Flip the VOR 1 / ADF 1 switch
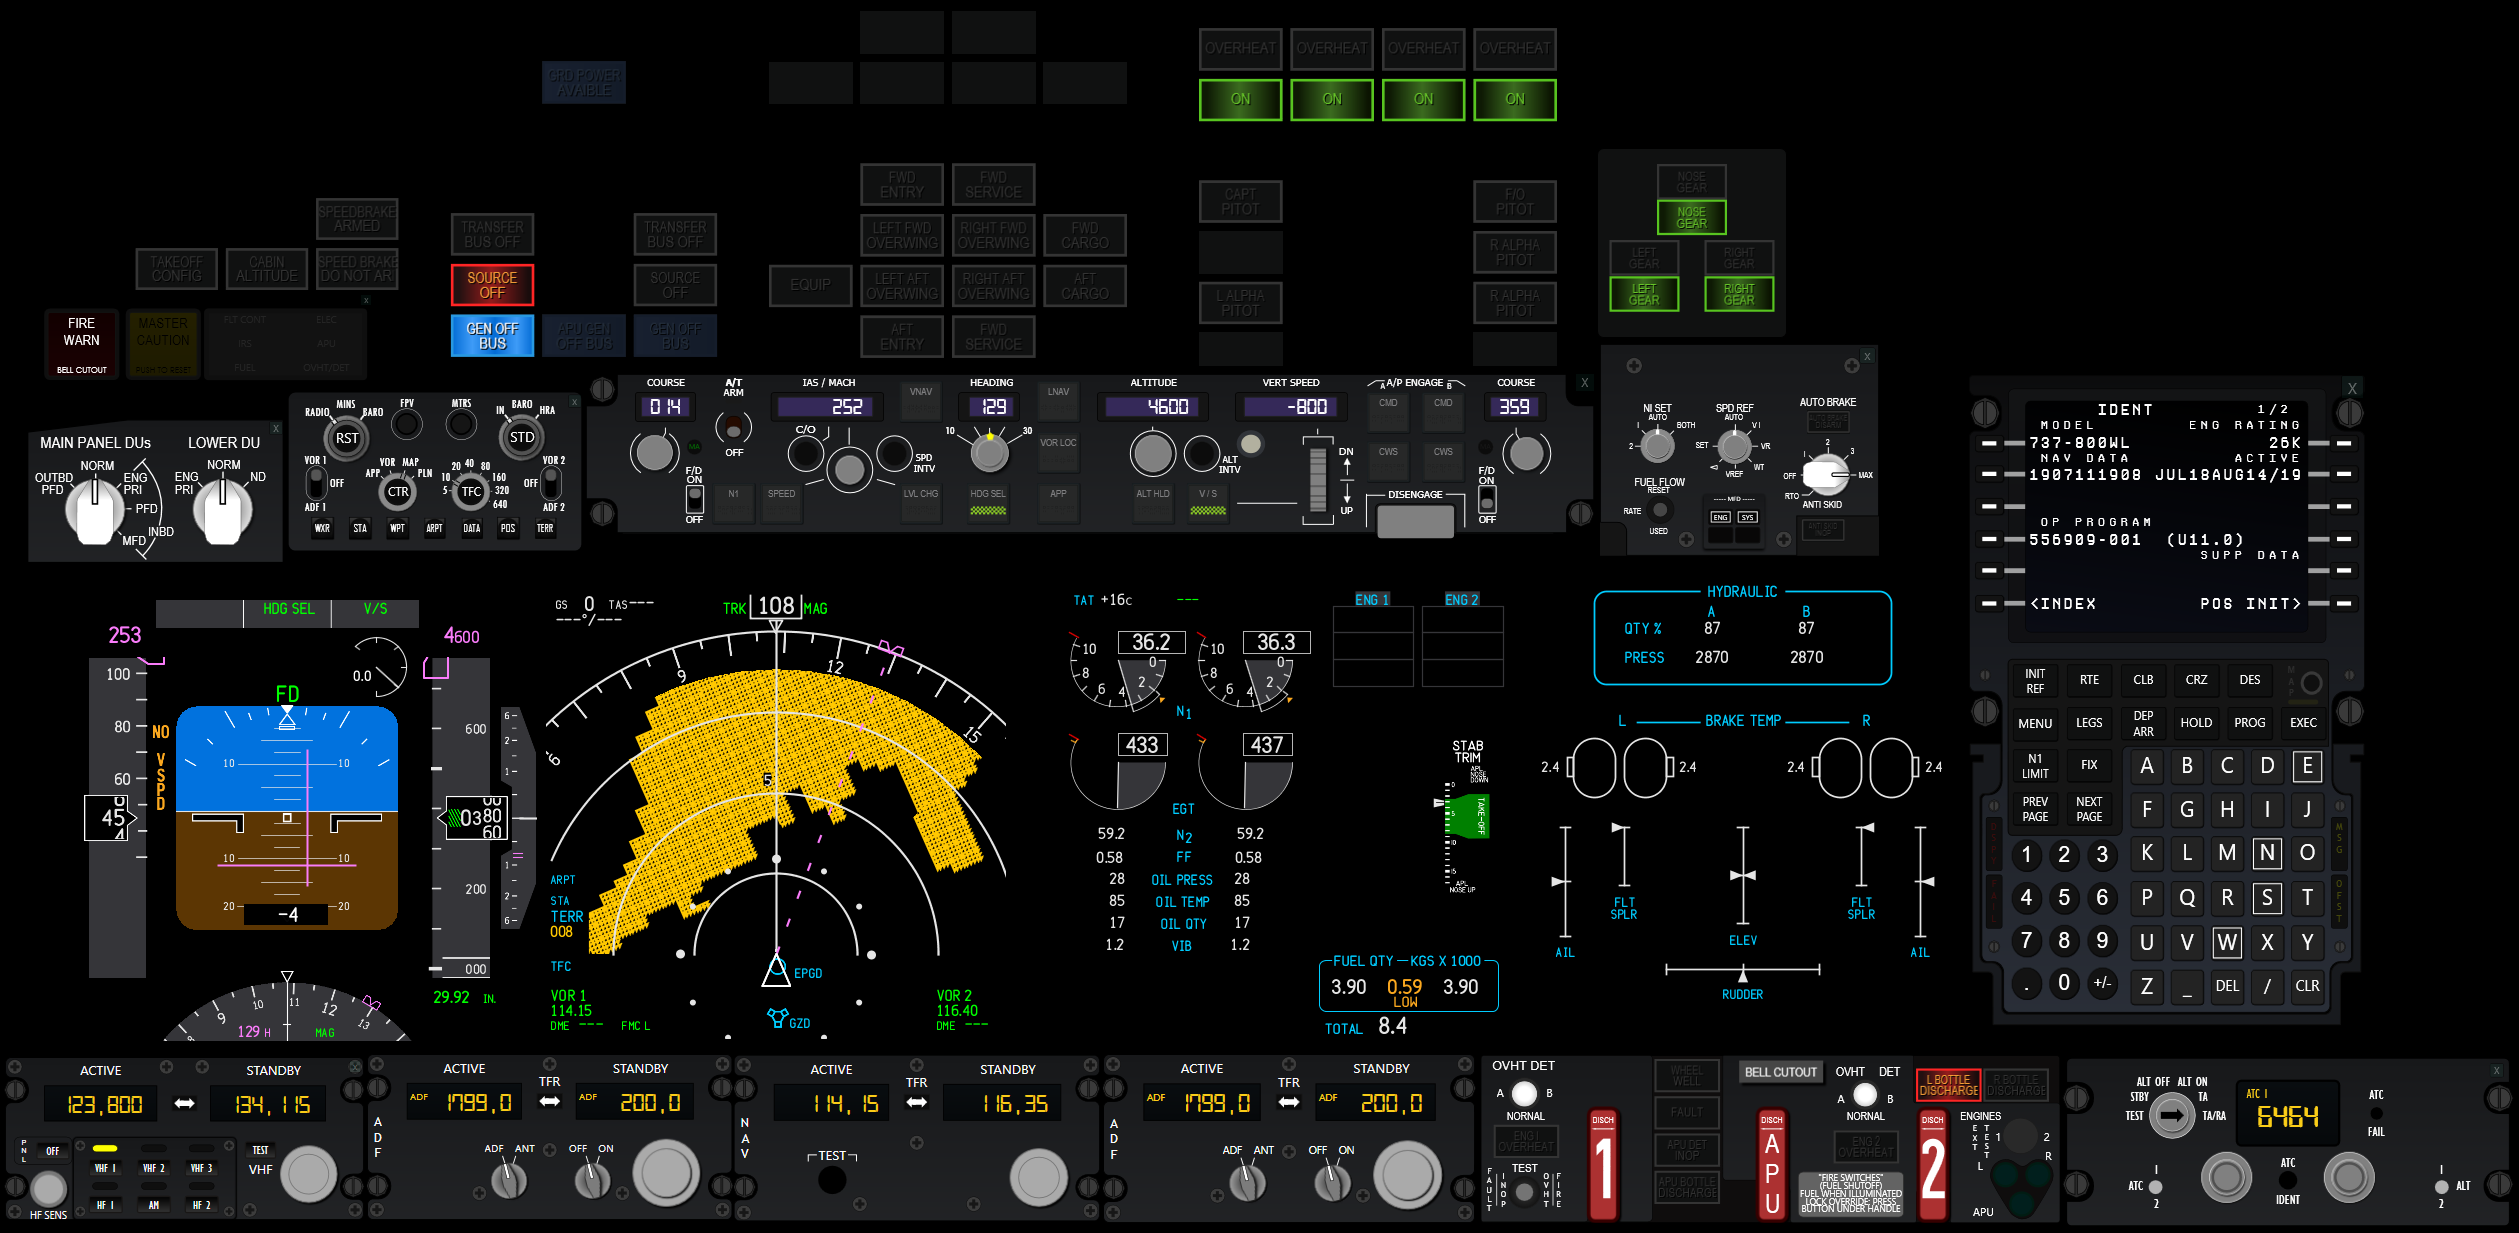 [316, 484]
